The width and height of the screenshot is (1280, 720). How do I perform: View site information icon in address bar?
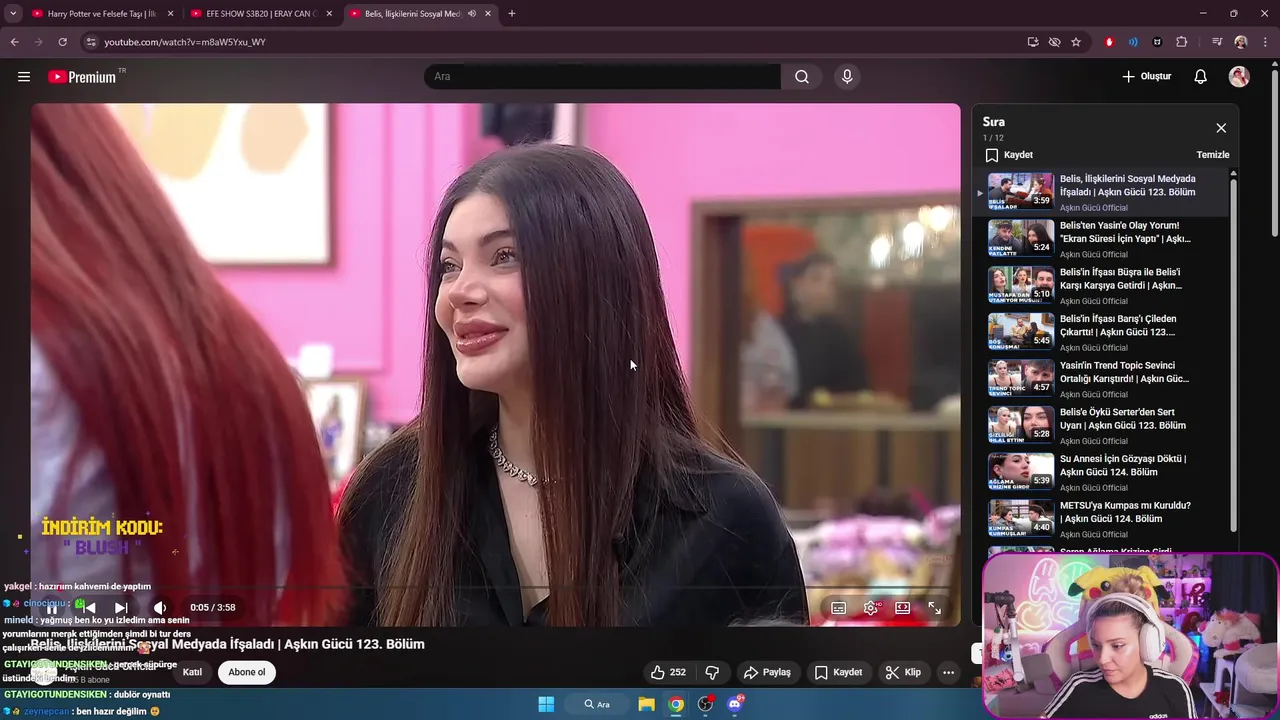click(x=91, y=42)
